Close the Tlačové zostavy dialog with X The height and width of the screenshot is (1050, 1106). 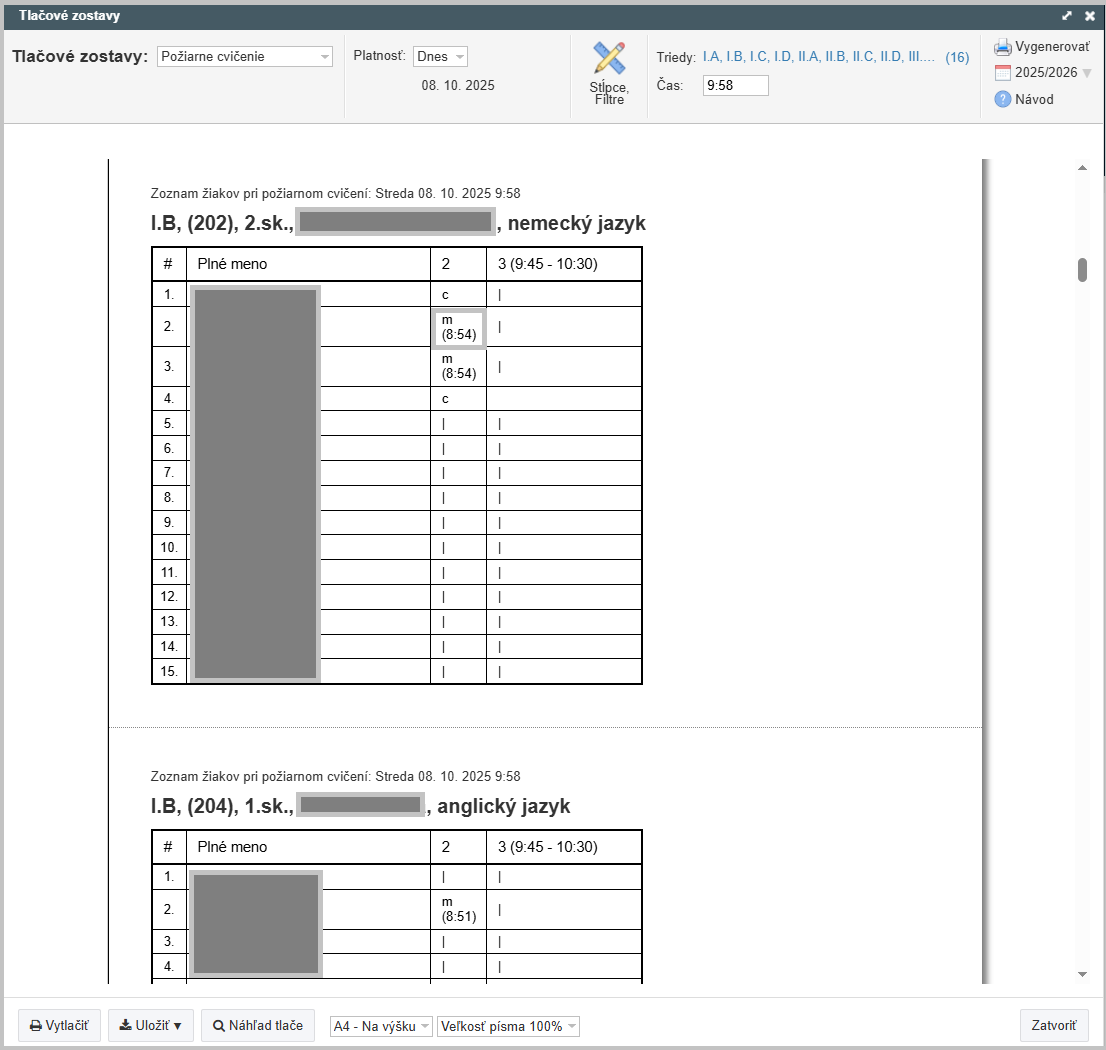click(1090, 16)
